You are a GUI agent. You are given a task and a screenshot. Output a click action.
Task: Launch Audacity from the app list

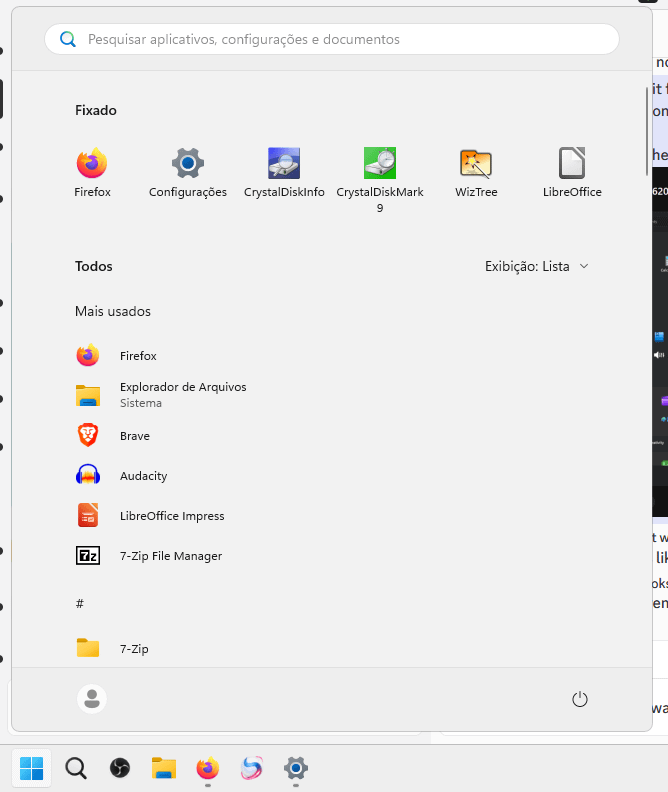coord(143,476)
